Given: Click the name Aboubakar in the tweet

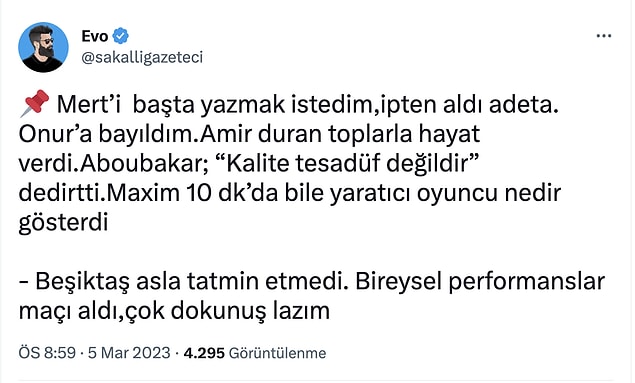Looking at the screenshot, I should pyautogui.click(x=144, y=163).
